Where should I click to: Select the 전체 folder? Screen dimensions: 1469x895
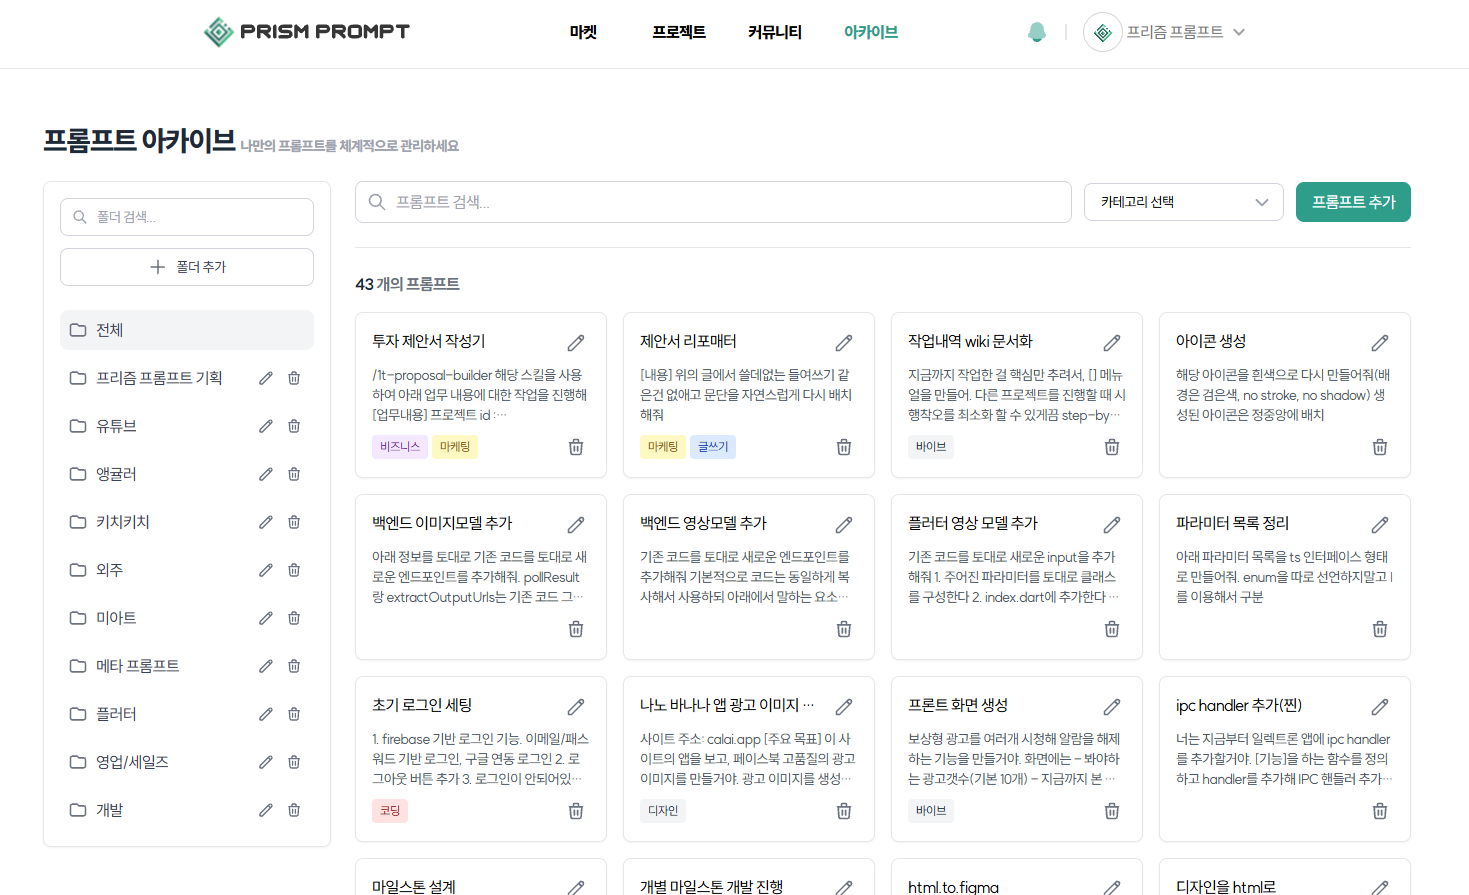pyautogui.click(x=187, y=330)
